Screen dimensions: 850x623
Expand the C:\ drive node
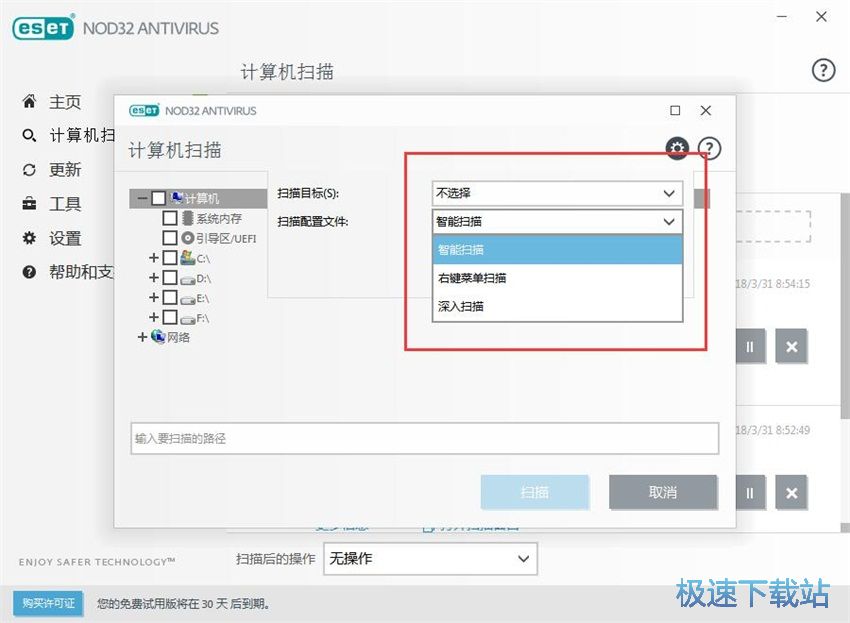click(x=154, y=258)
